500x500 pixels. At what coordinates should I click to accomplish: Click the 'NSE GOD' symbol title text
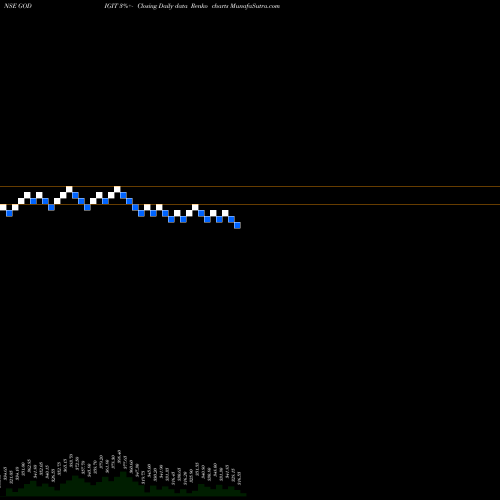[18, 6]
